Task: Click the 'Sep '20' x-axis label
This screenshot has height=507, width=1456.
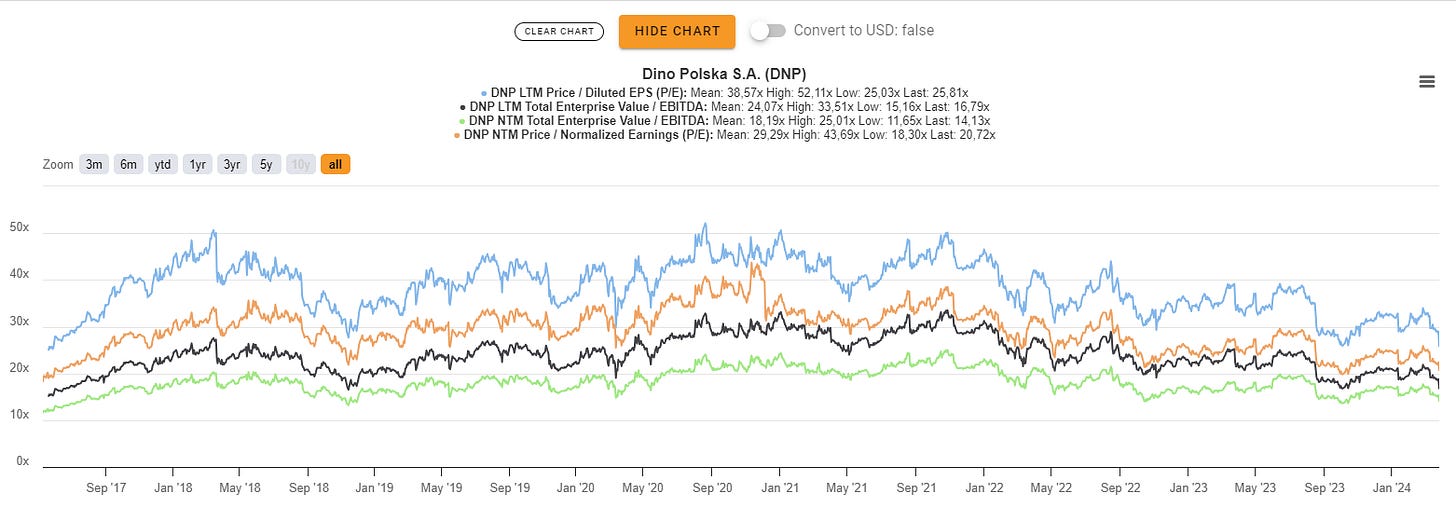Action: 712,488
